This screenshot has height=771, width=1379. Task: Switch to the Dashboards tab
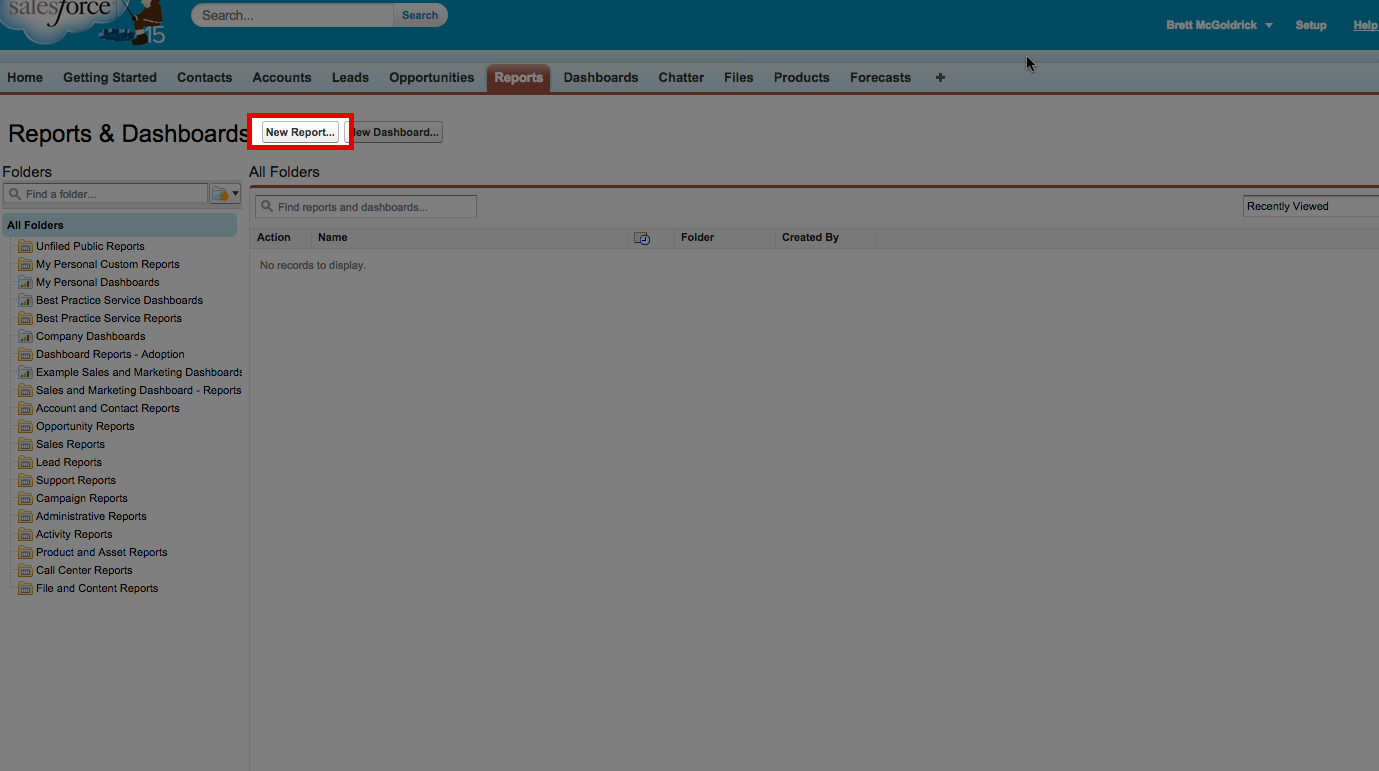pos(601,77)
